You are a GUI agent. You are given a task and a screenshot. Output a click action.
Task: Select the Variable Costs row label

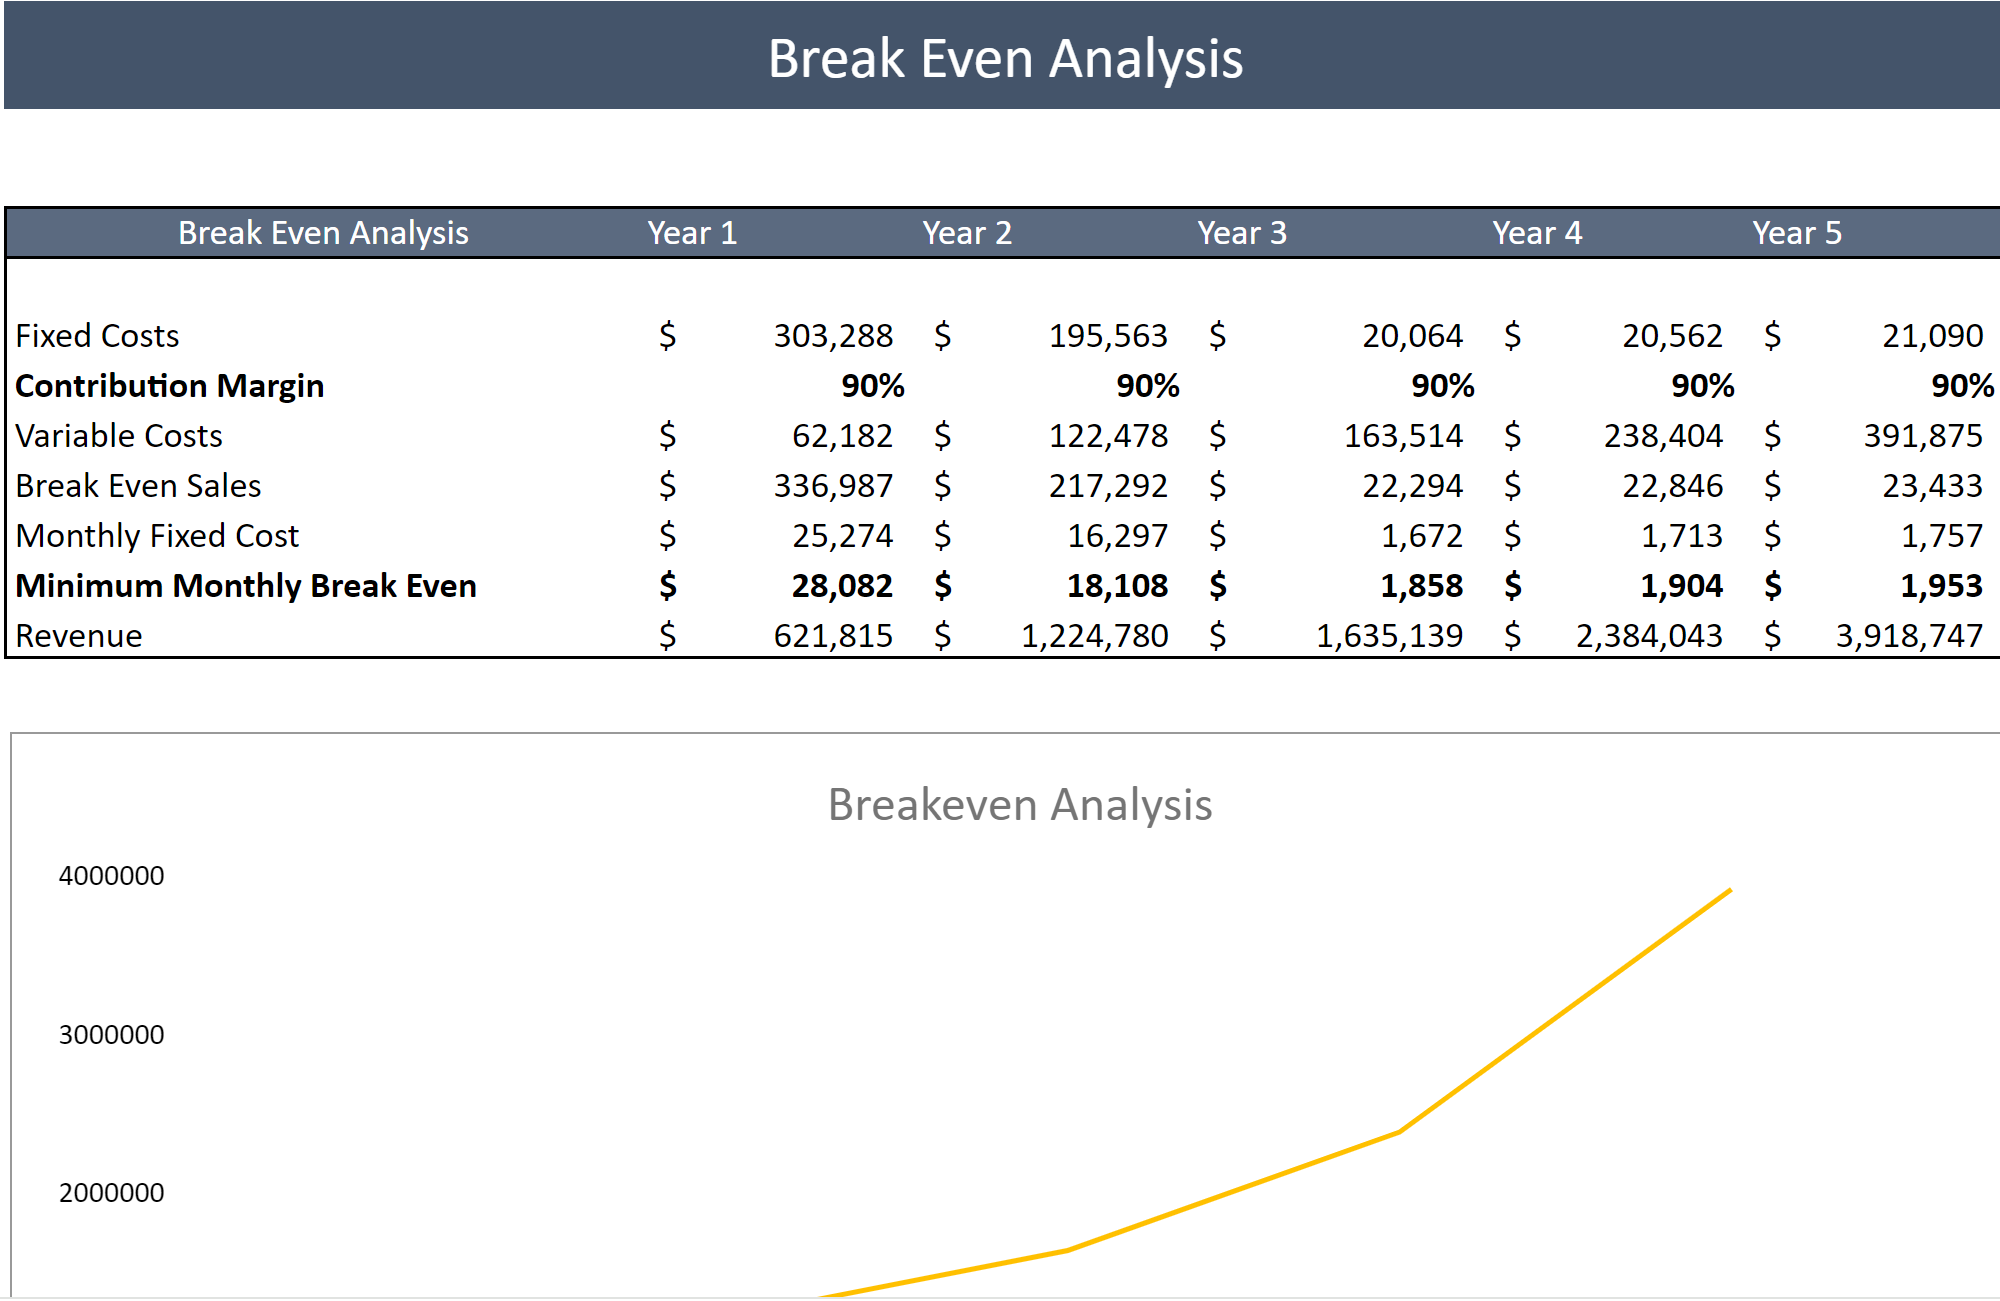point(119,435)
